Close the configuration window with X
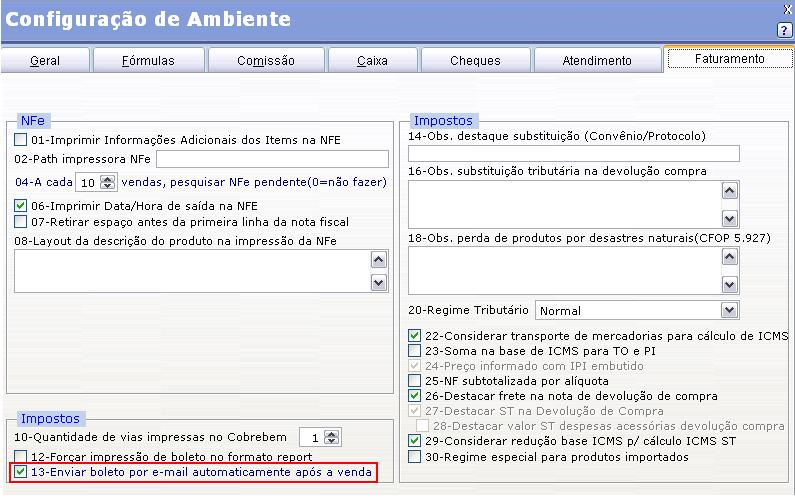This screenshot has width=795, height=498. point(785,7)
